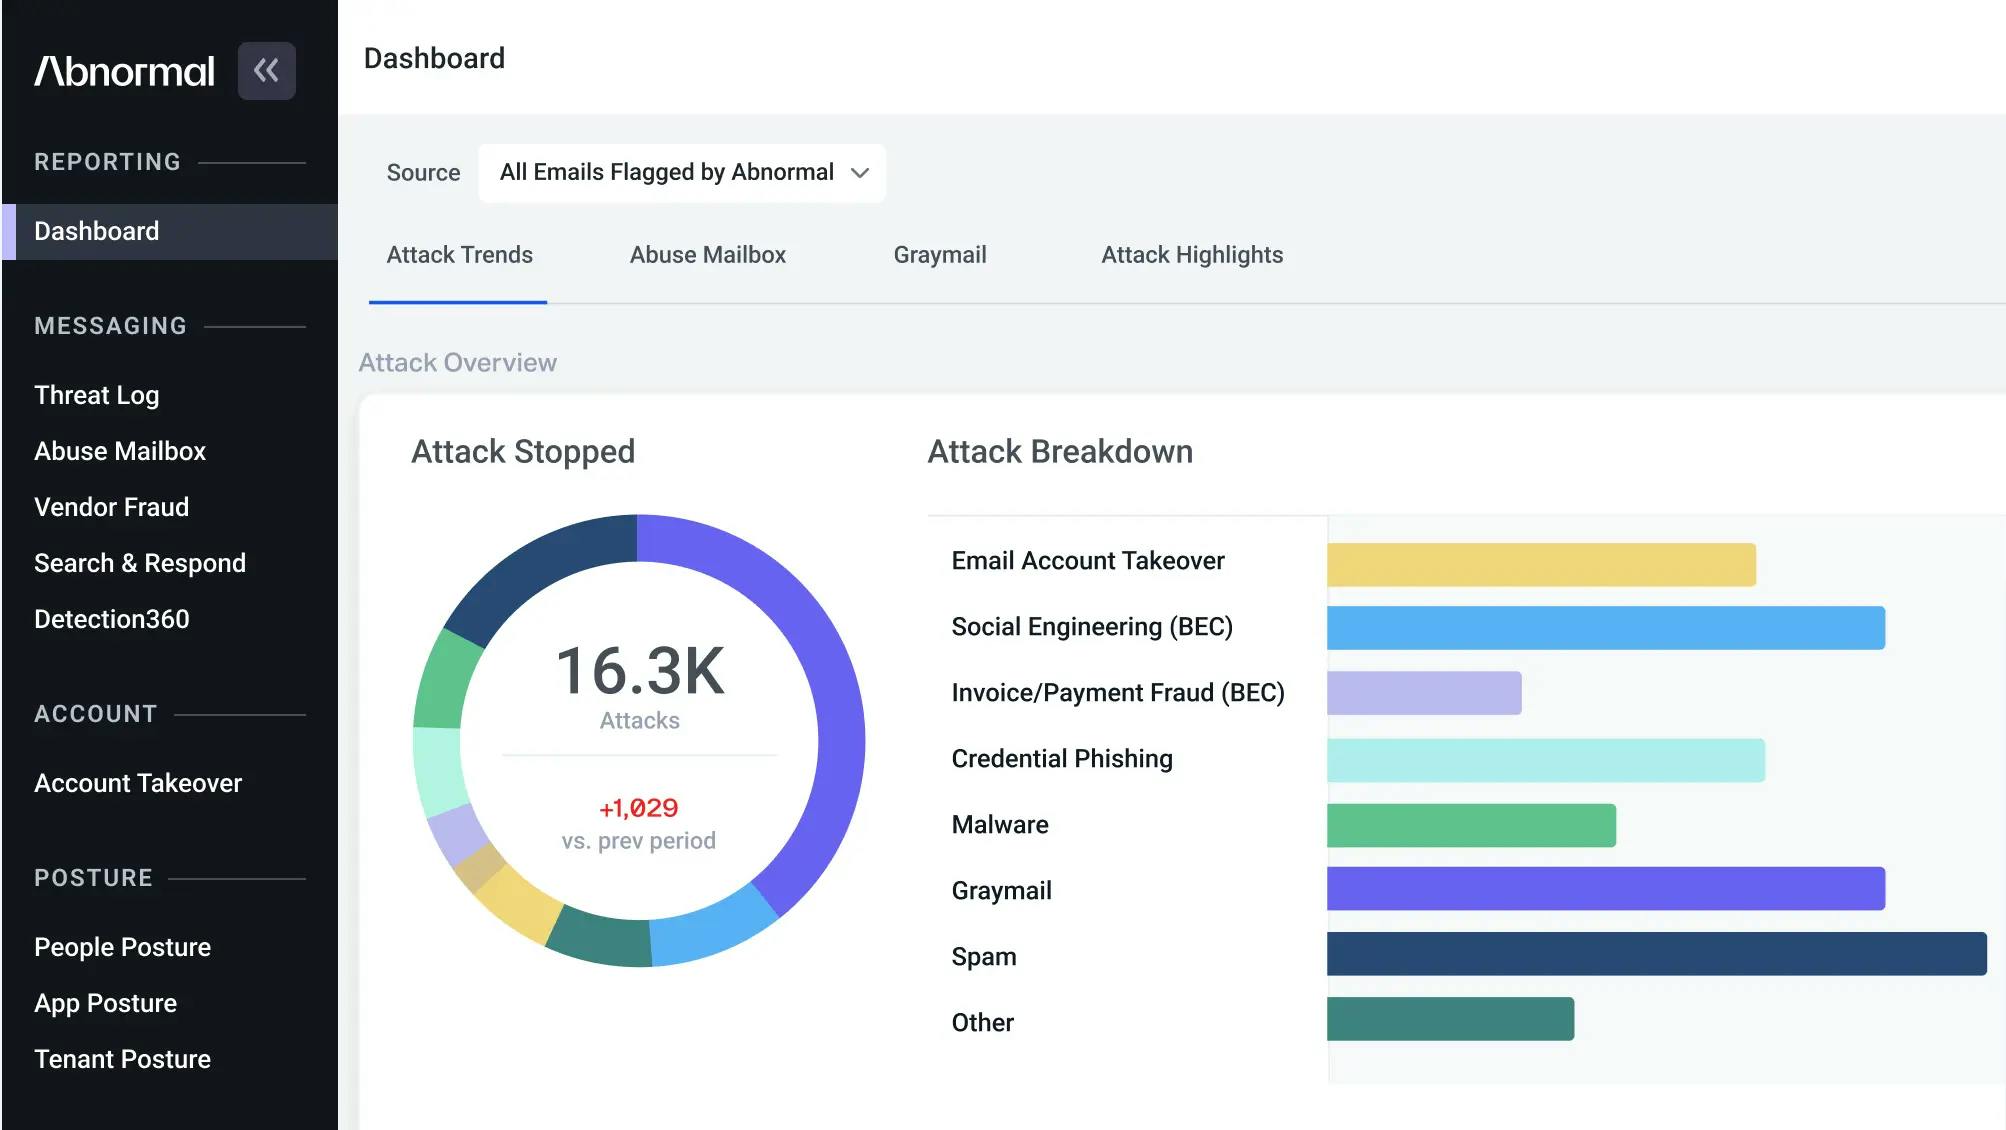Screen dimensions: 2006x1130
Task: Open the Graymail tab
Action: [x=939, y=255]
